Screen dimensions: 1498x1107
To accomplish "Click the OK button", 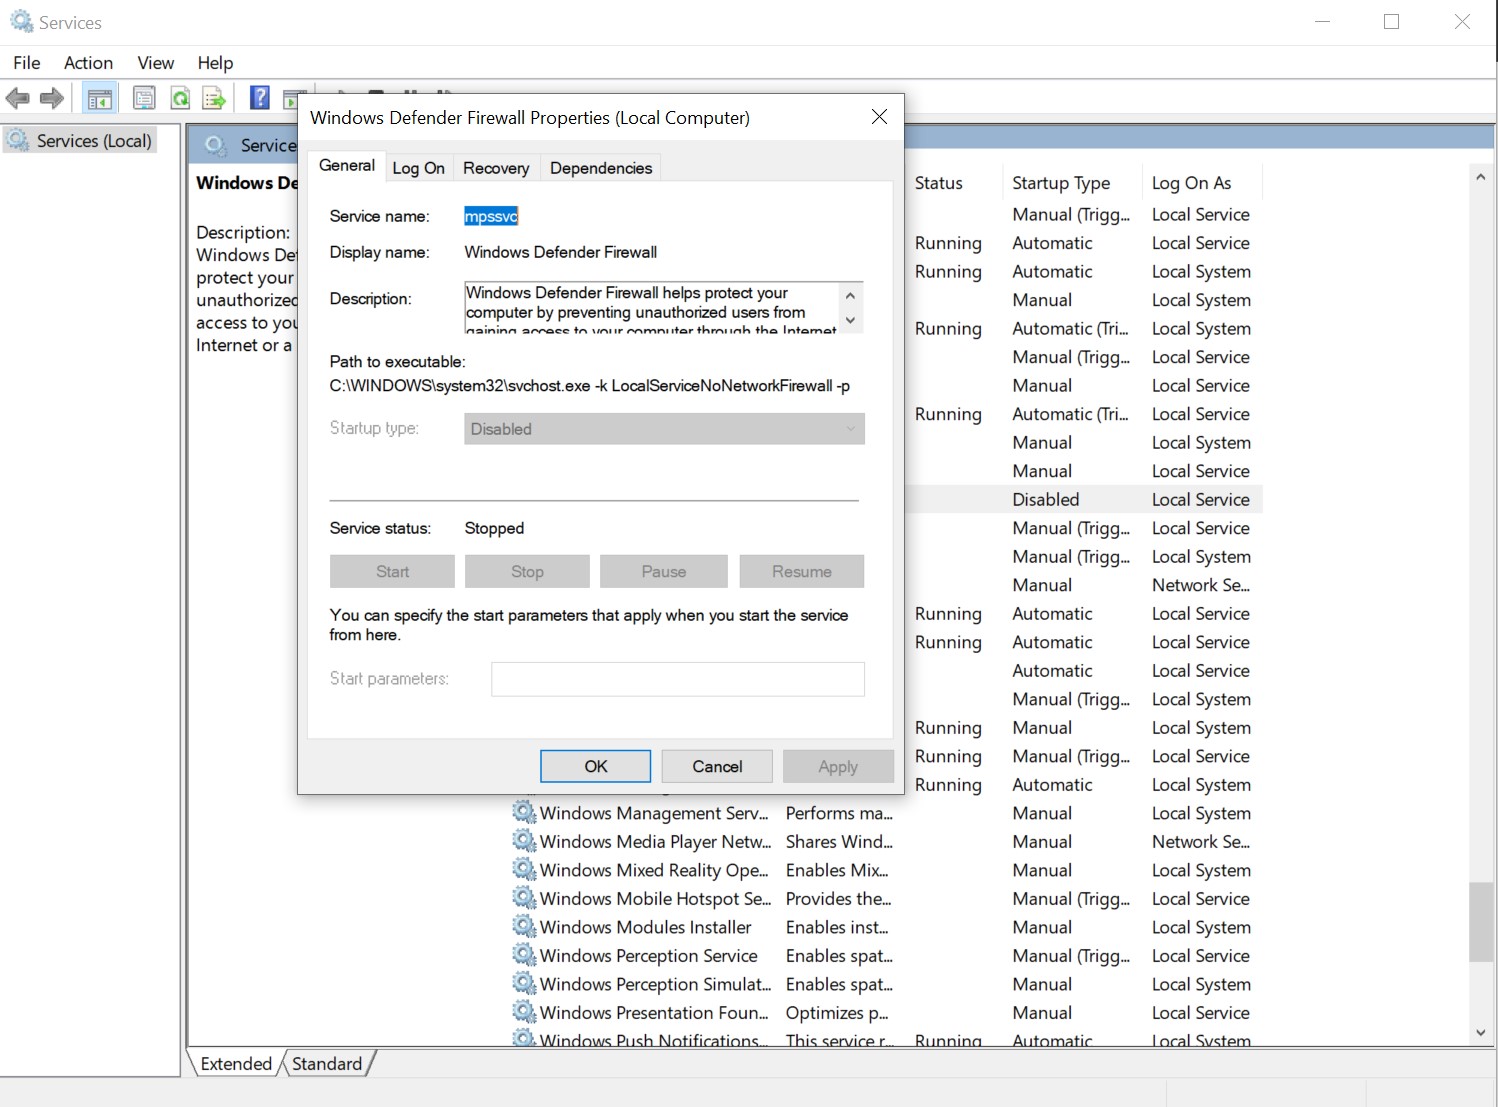I will 596,766.
